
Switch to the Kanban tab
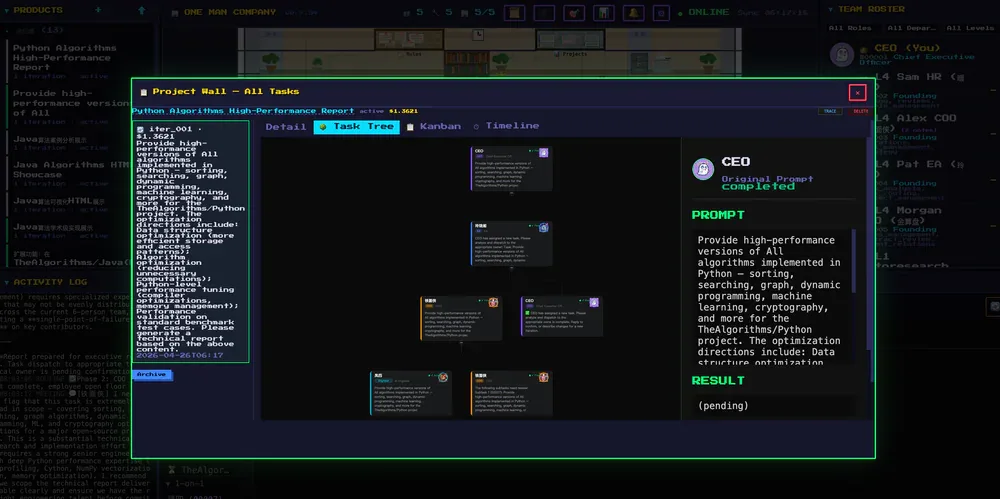[x=434, y=126]
